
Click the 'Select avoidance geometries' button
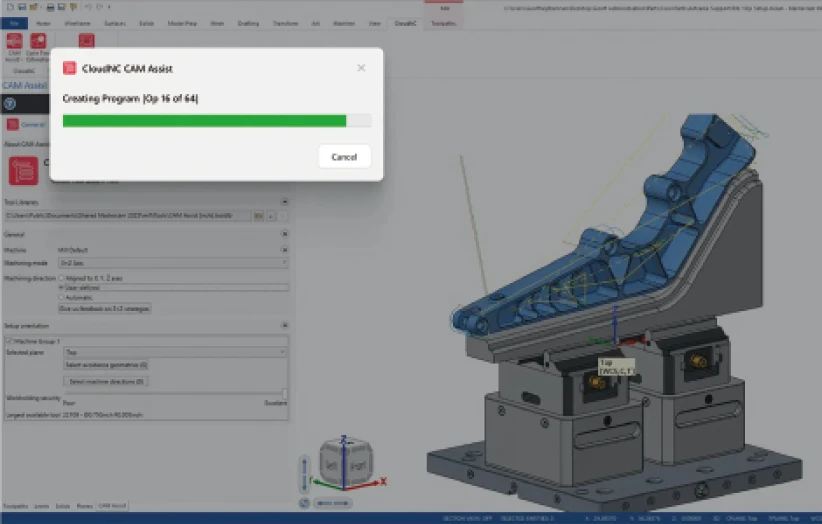pos(106,365)
